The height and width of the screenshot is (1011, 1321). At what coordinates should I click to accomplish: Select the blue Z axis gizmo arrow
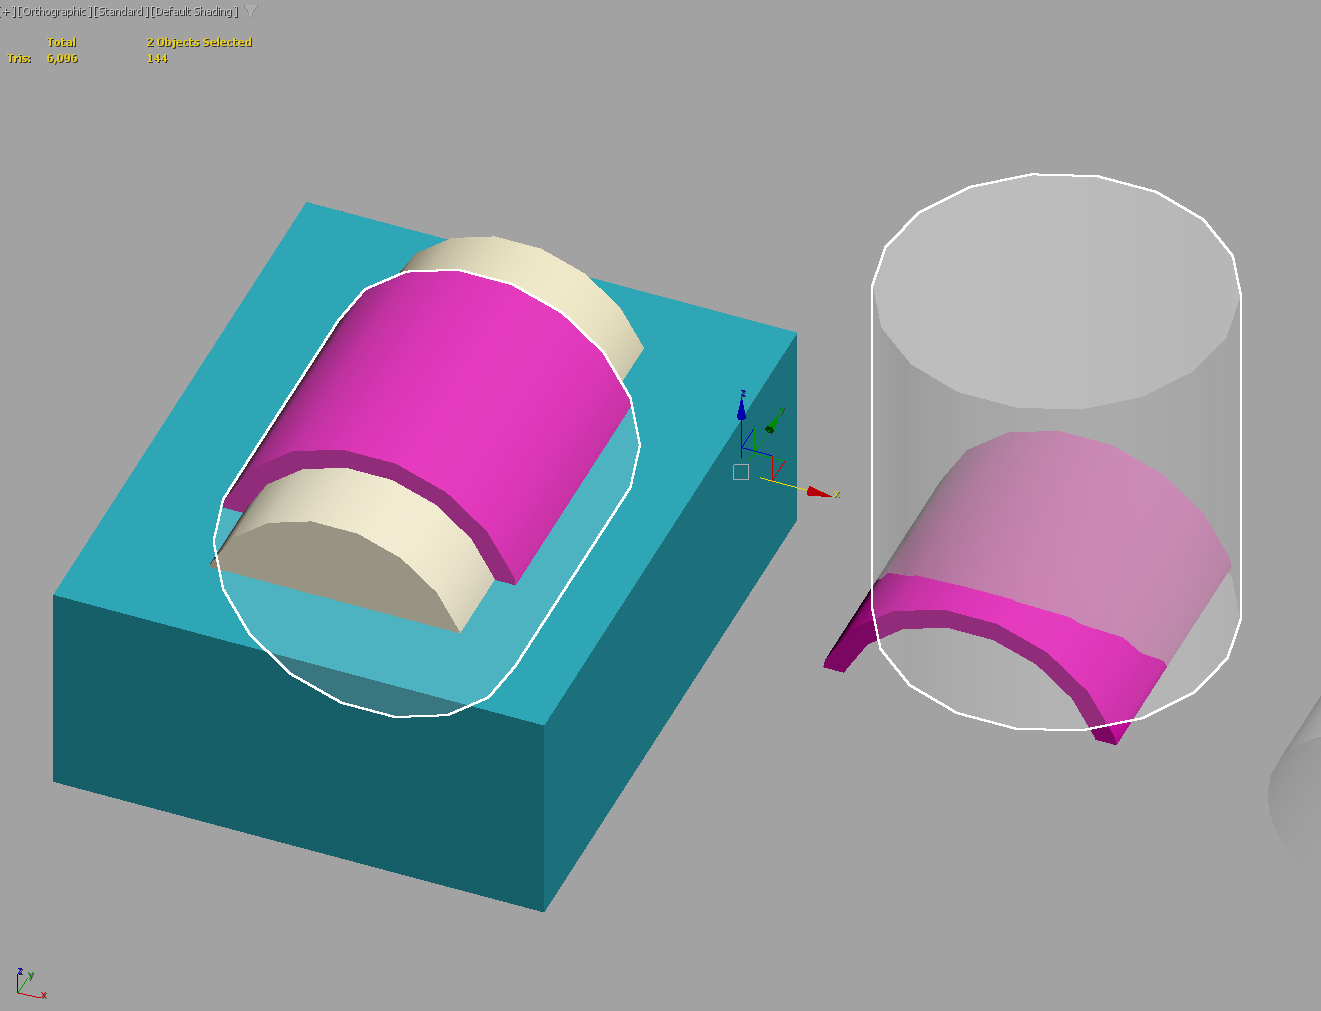coord(741,408)
